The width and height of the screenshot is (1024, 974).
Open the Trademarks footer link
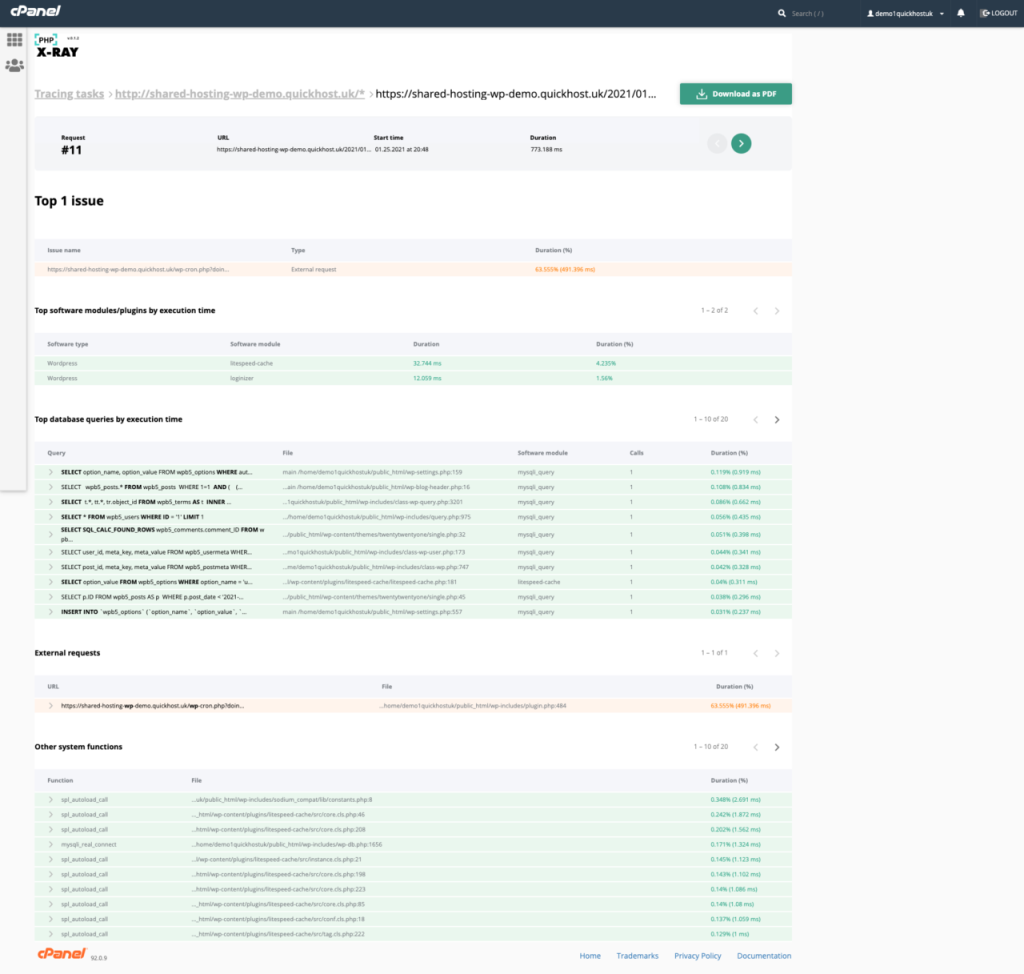637,956
